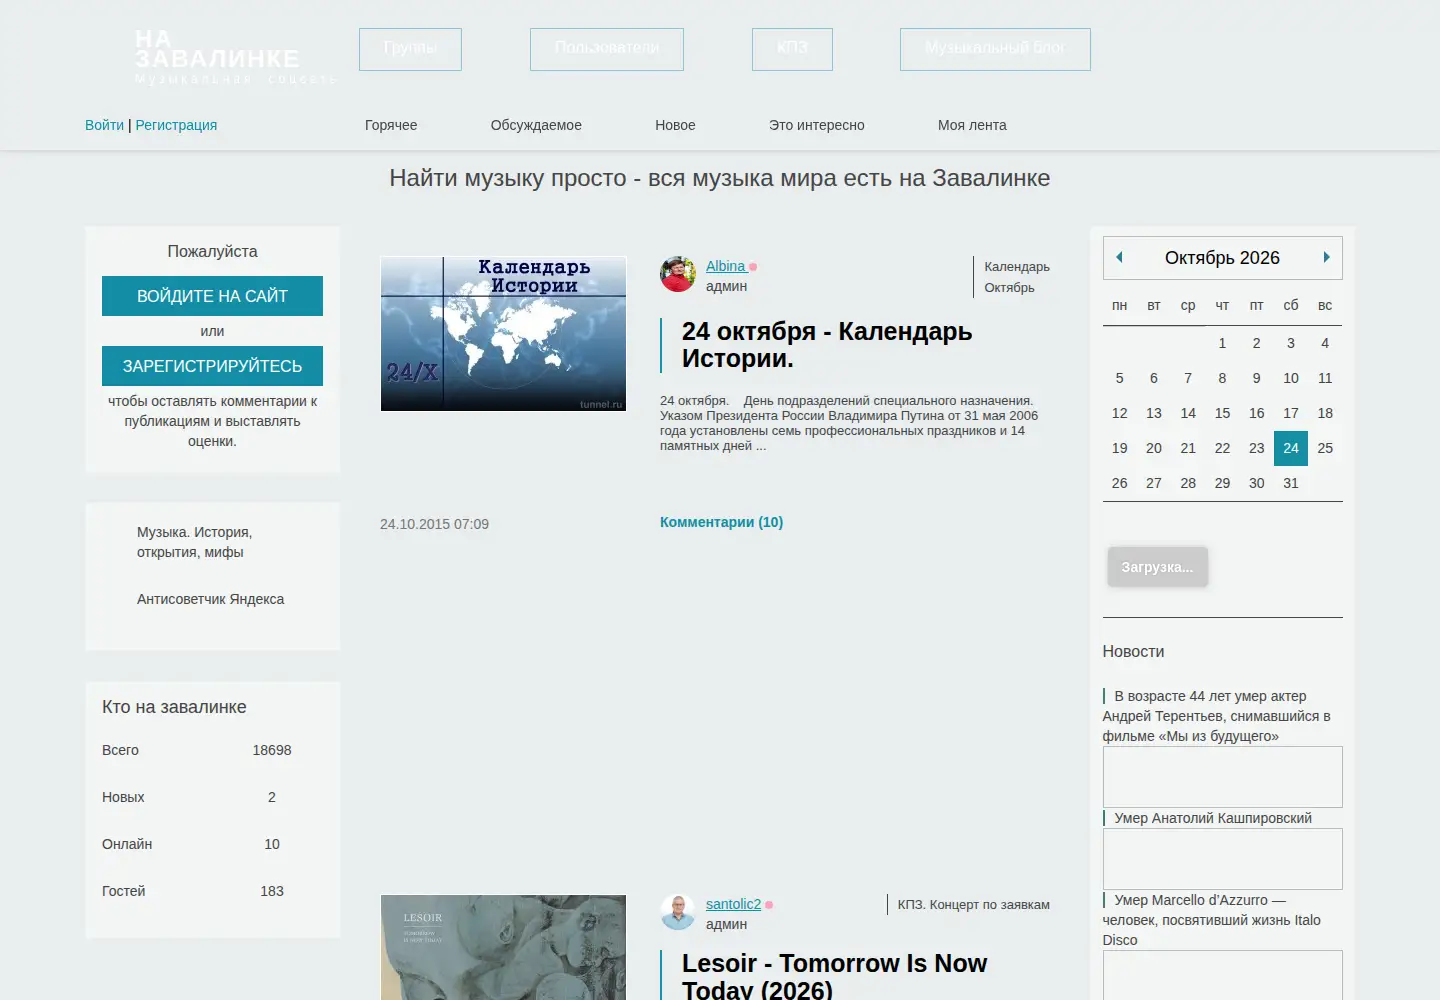Click the ЗАРЕГИСТРИРУЙТЕСЬ button

212,366
